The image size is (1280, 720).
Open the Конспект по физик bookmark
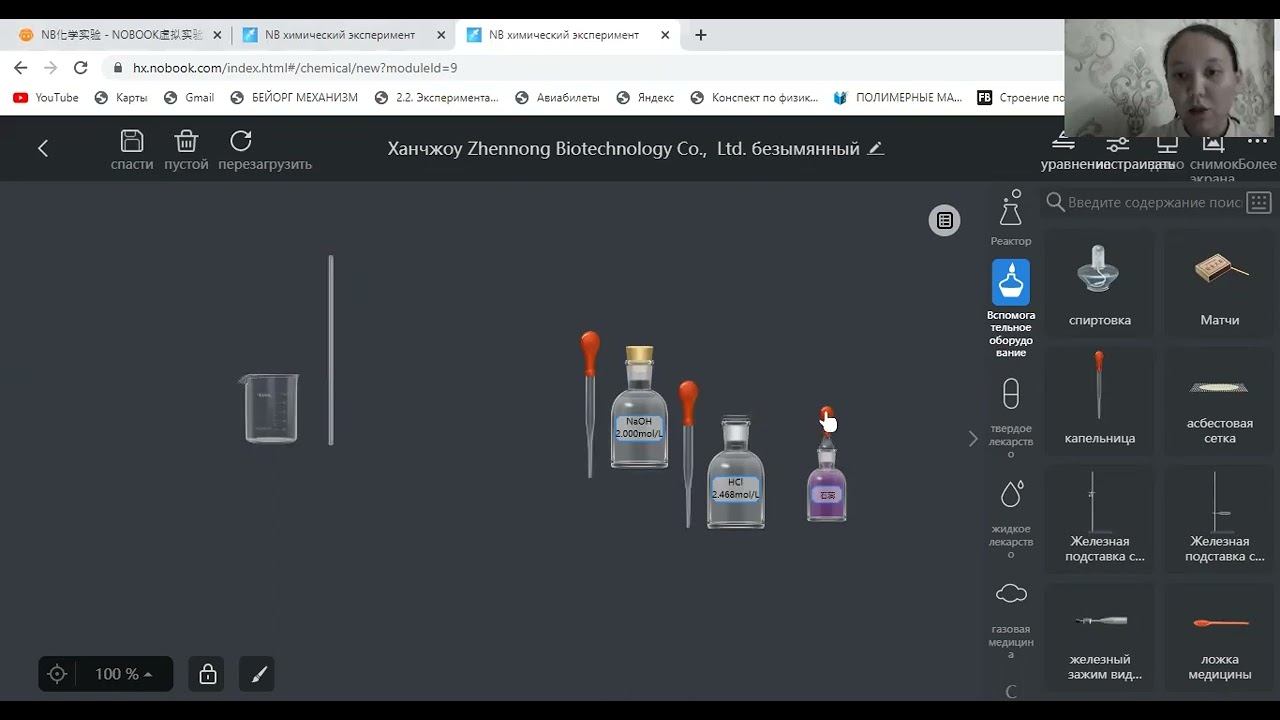(x=754, y=97)
